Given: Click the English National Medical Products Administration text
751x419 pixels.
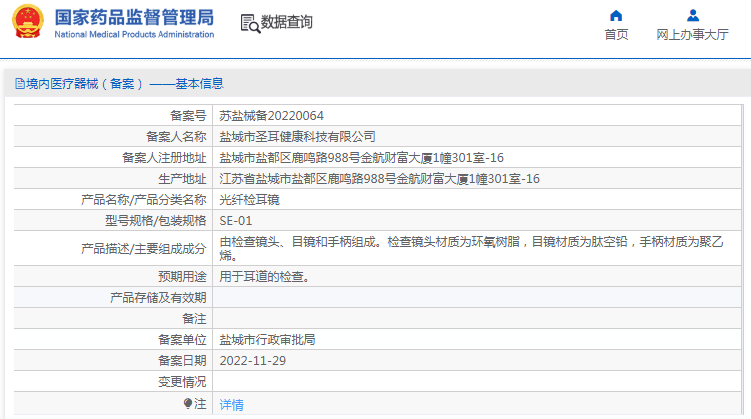Looking at the screenshot, I should point(133,35).
